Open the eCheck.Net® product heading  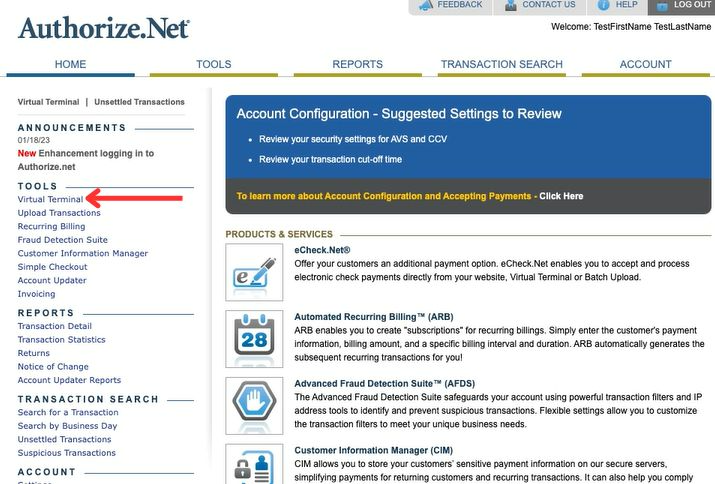click(x=322, y=250)
